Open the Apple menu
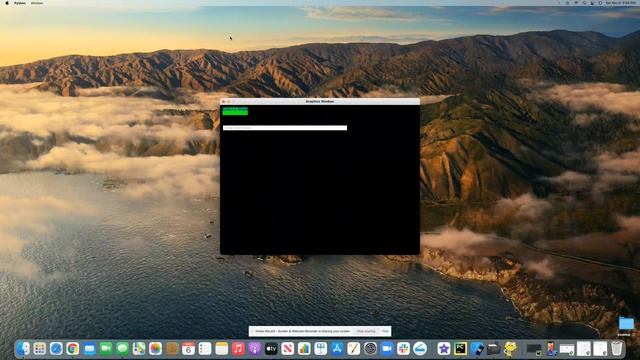This screenshot has height=360, width=640. tap(7, 3)
